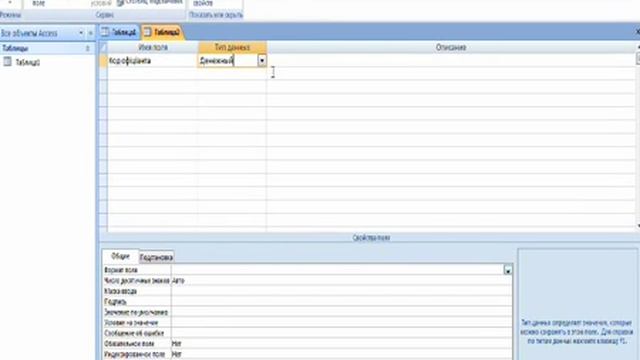The height and width of the screenshot is (360, 640).
Task: Collapse the navigation pane shutter bar
Action: 91,33
